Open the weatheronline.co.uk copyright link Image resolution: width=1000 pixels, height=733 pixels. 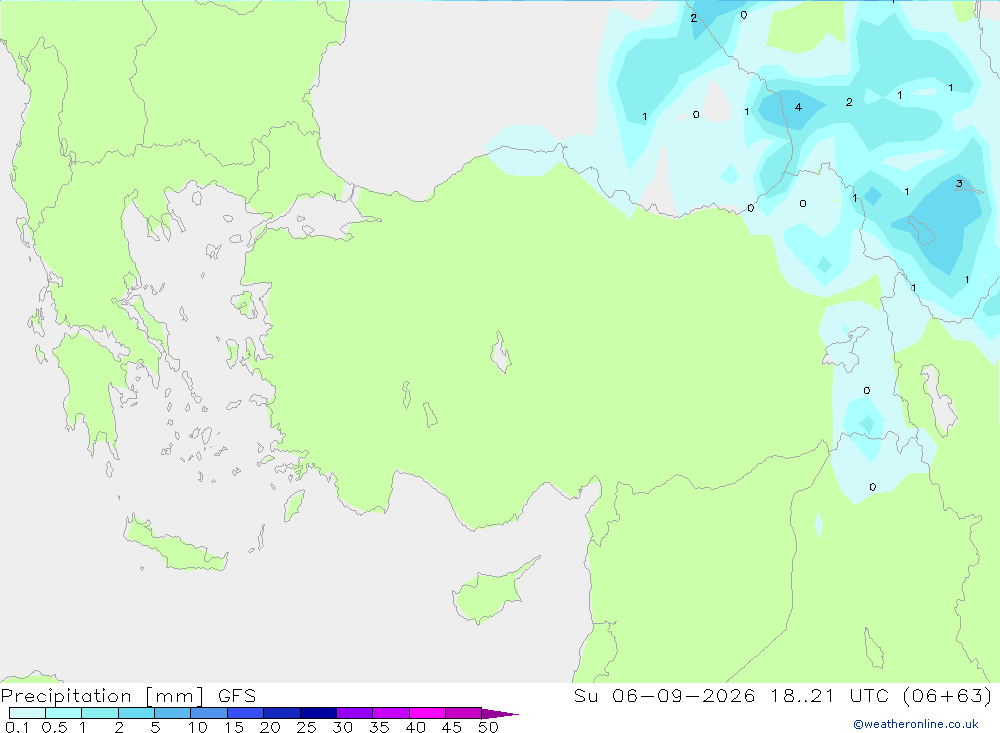[x=916, y=724]
